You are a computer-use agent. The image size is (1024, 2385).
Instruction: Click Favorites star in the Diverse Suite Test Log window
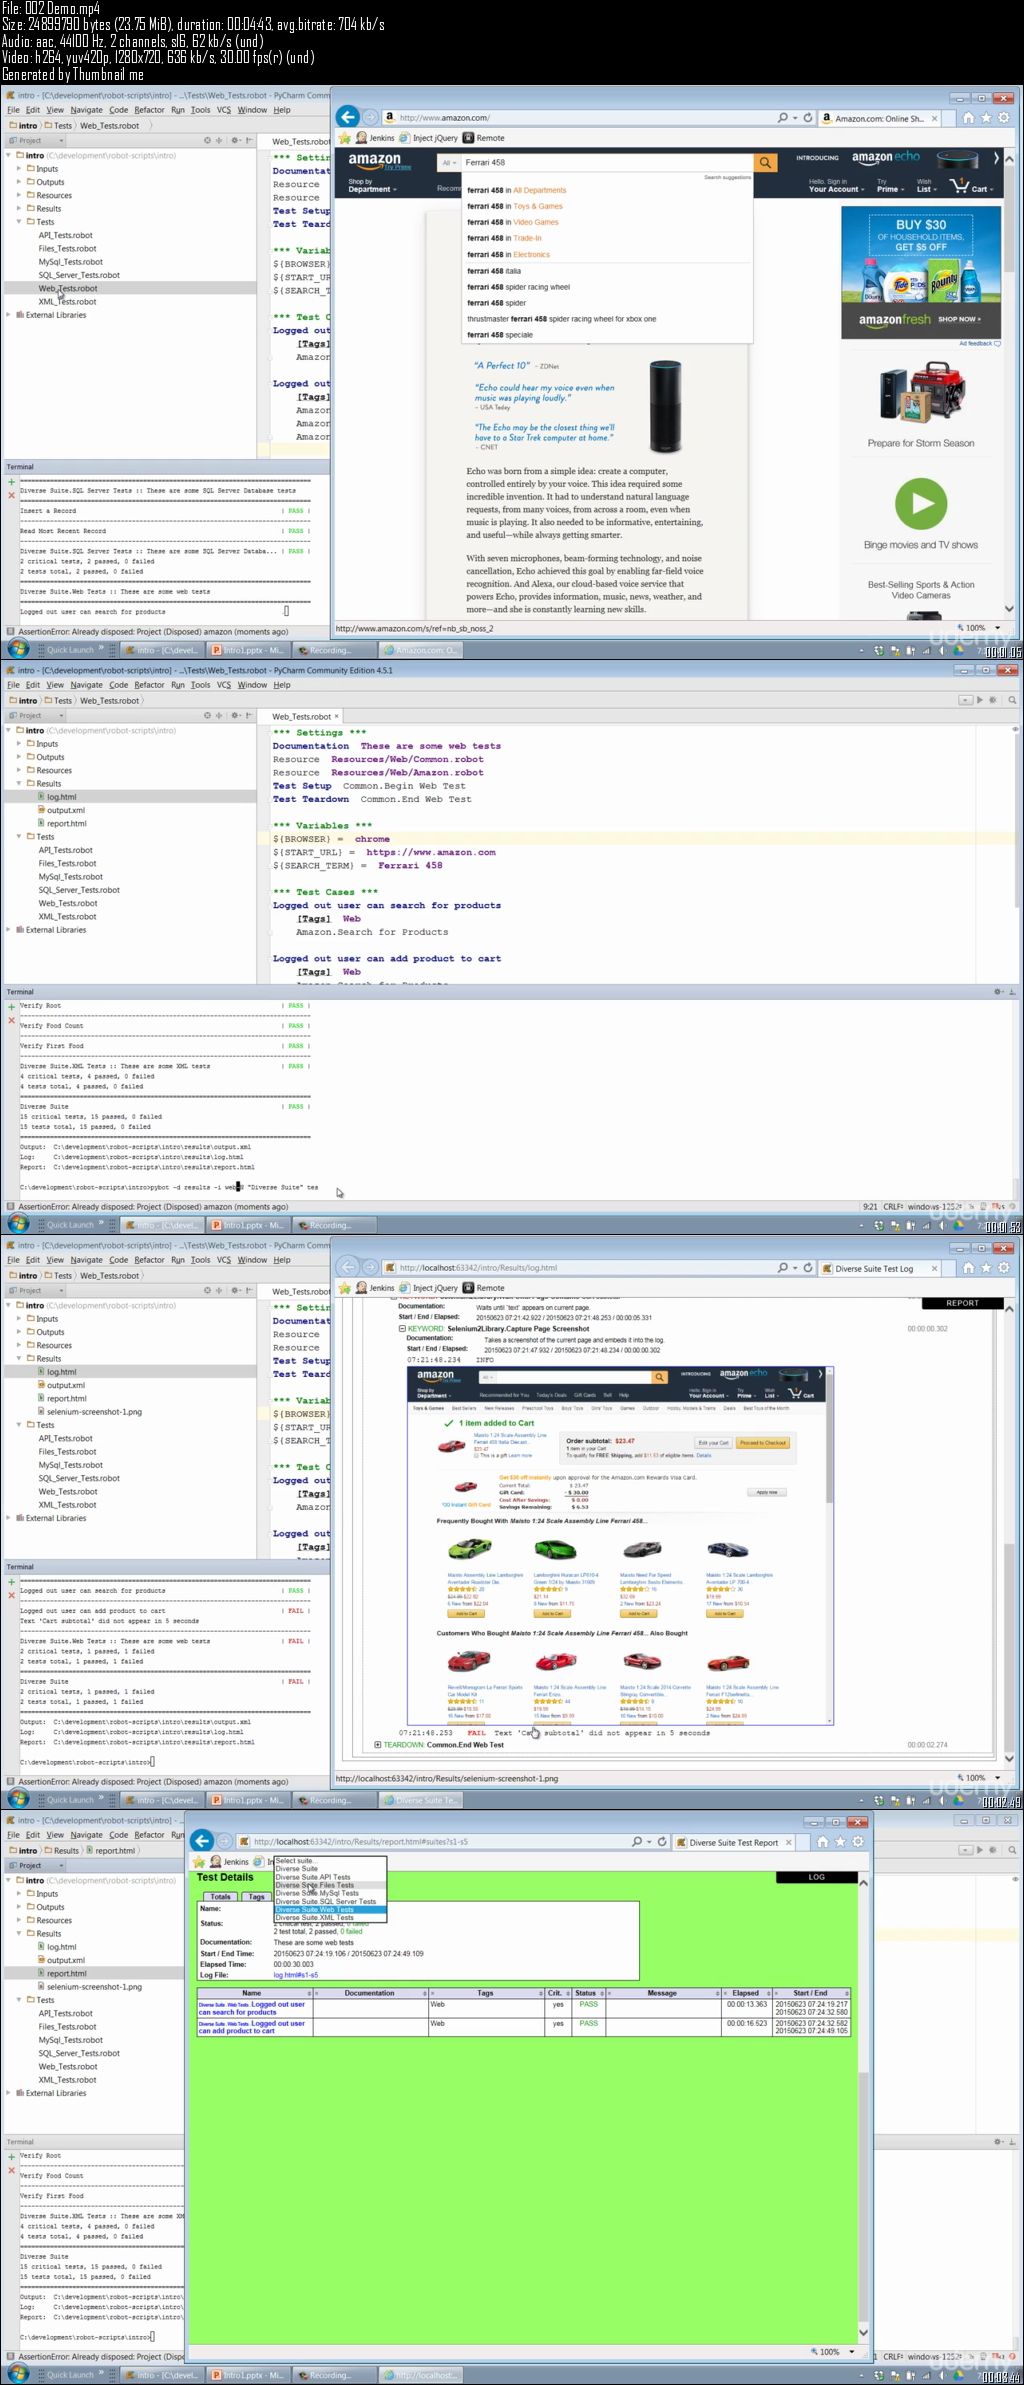(x=986, y=1268)
